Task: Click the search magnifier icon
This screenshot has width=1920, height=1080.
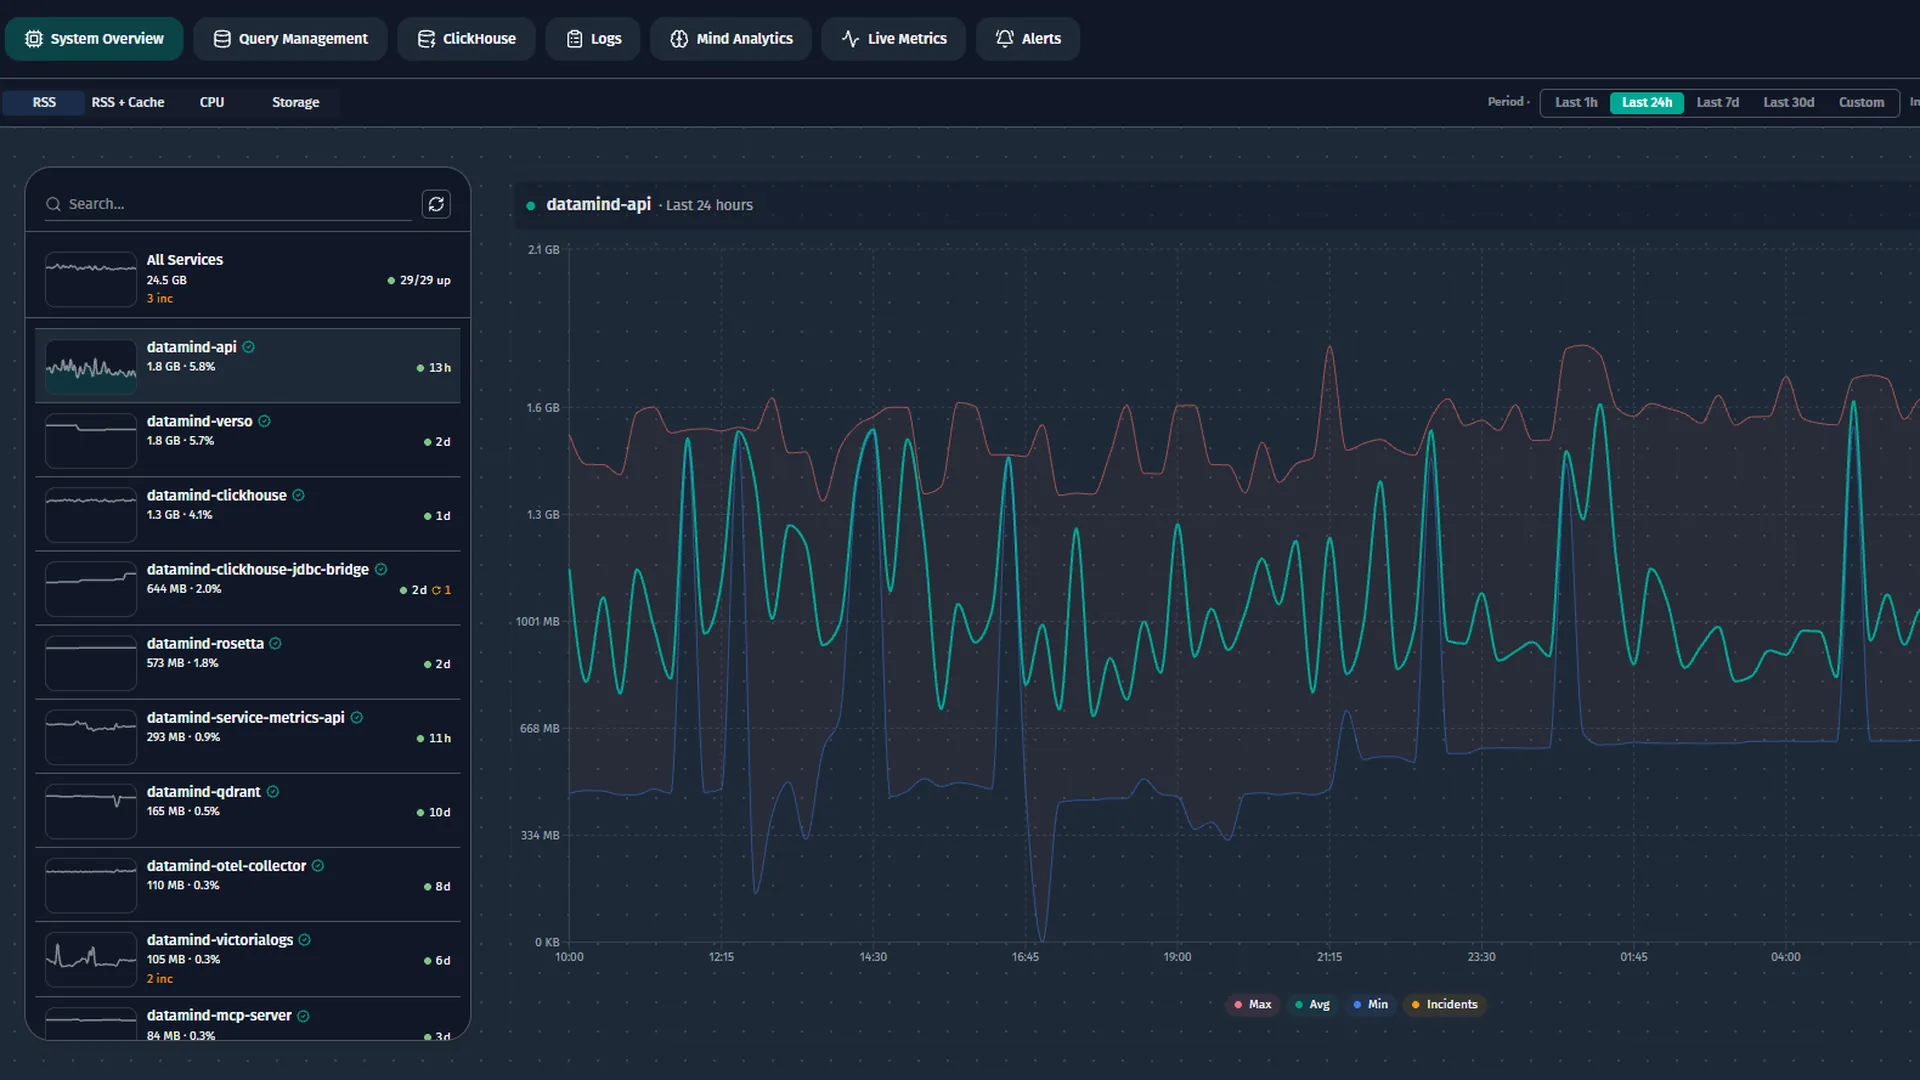Action: [x=54, y=204]
